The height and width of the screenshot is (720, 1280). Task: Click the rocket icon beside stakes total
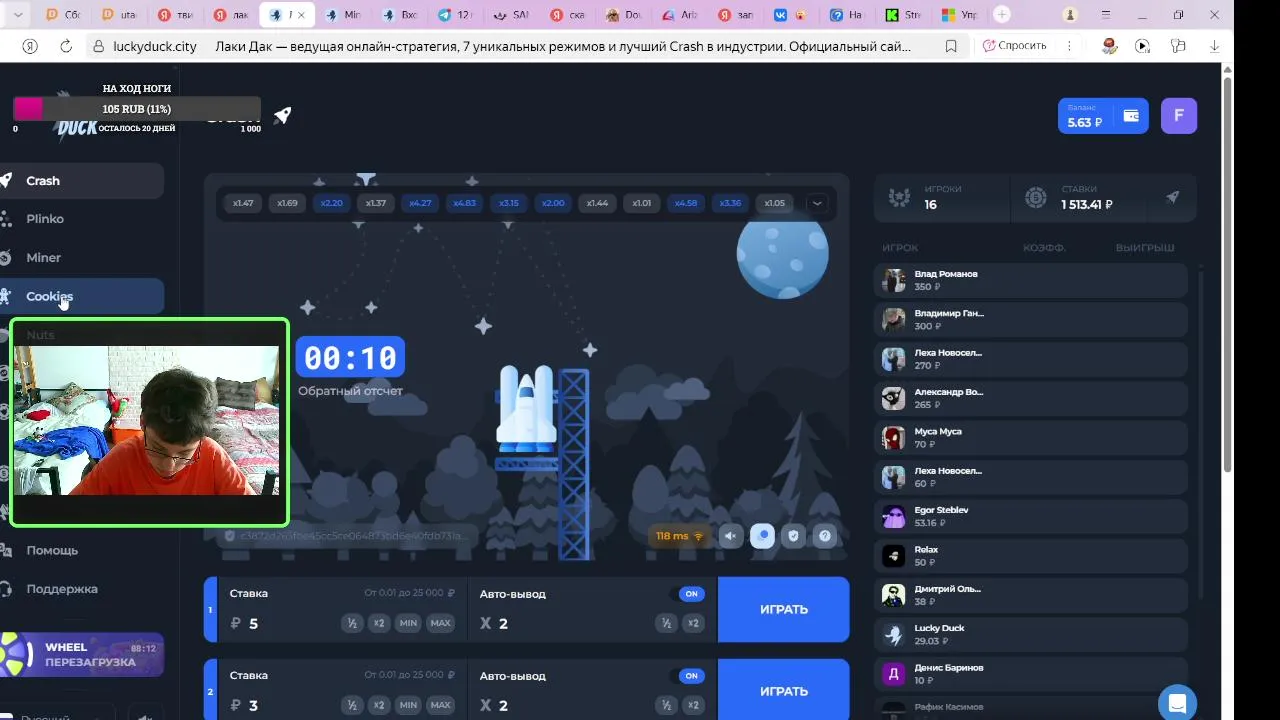1173,198
